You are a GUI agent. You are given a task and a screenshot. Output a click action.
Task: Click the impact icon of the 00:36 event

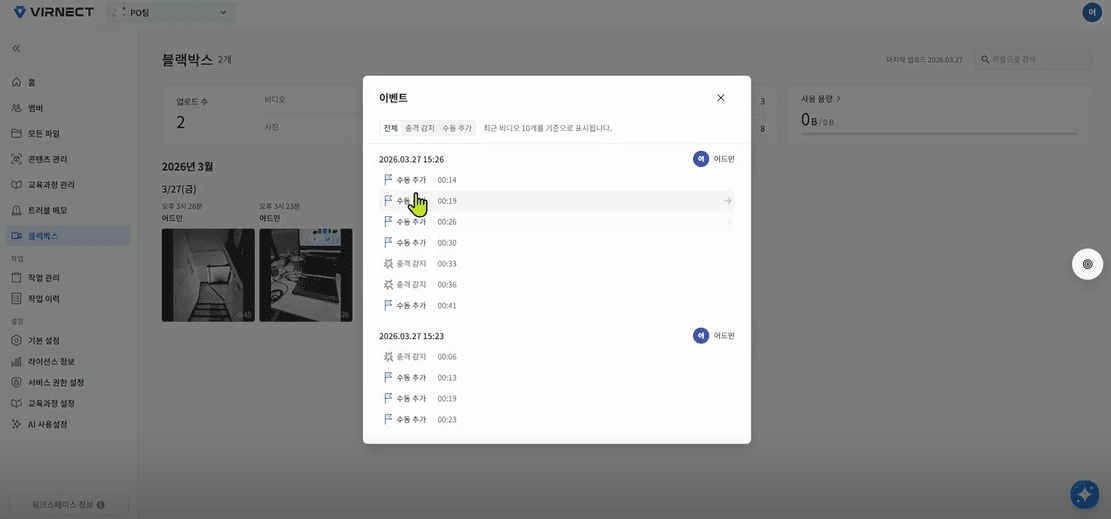[x=388, y=284]
